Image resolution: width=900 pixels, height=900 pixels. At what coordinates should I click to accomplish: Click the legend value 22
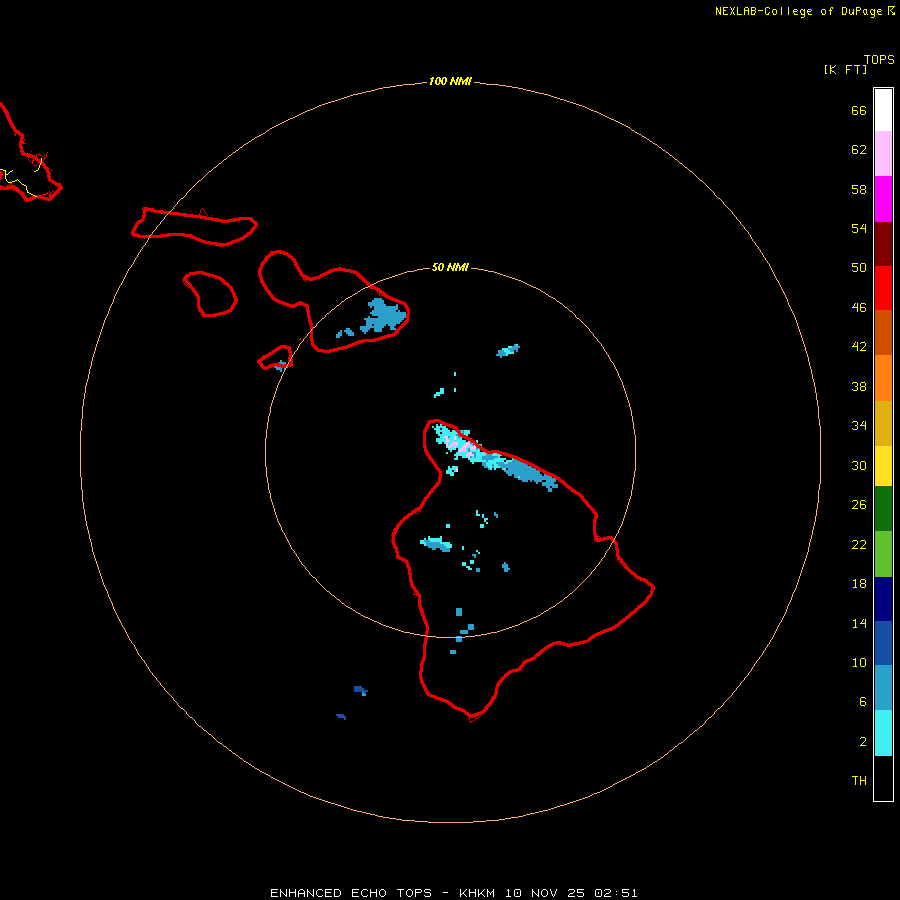point(859,545)
